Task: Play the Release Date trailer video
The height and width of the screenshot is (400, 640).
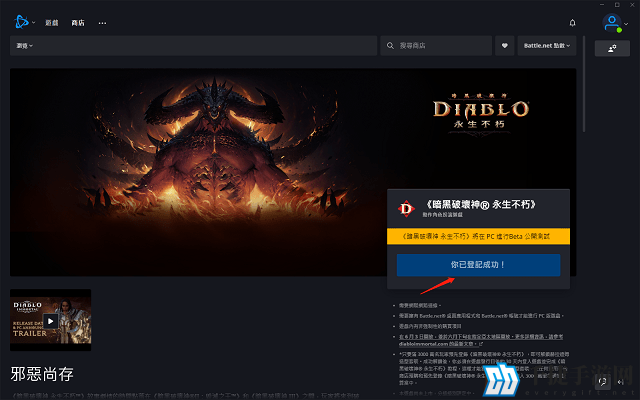Action: click(x=51, y=321)
